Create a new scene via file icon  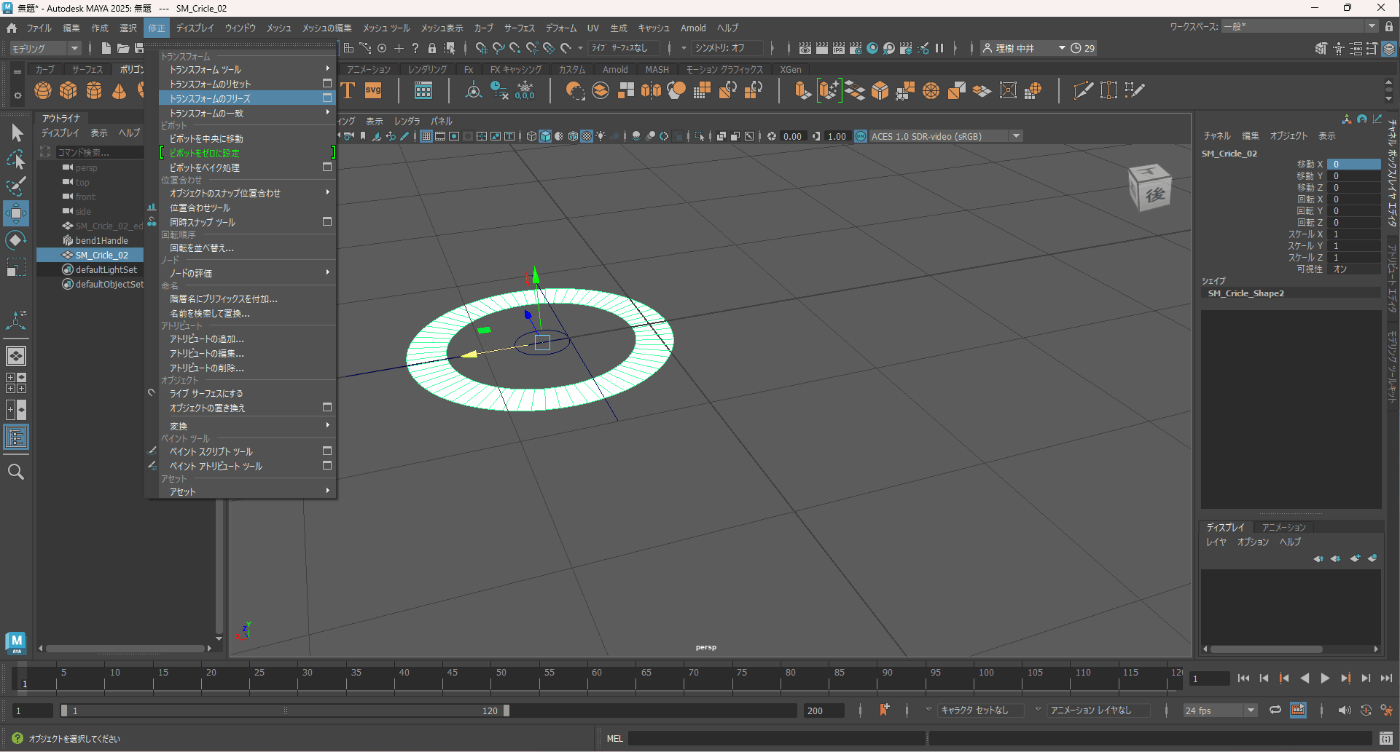pyautogui.click(x=105, y=48)
